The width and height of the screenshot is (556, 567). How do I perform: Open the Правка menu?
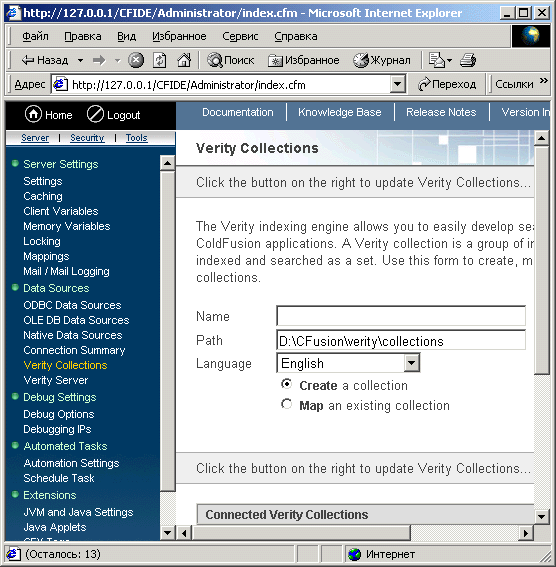pos(83,36)
